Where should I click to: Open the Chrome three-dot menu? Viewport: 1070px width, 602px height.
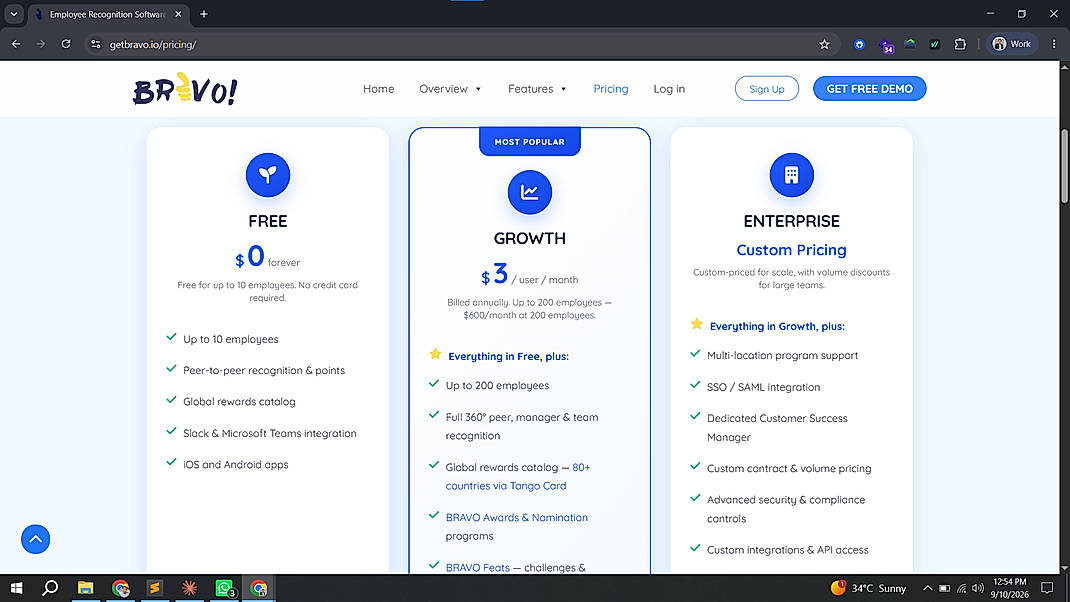coord(1054,44)
